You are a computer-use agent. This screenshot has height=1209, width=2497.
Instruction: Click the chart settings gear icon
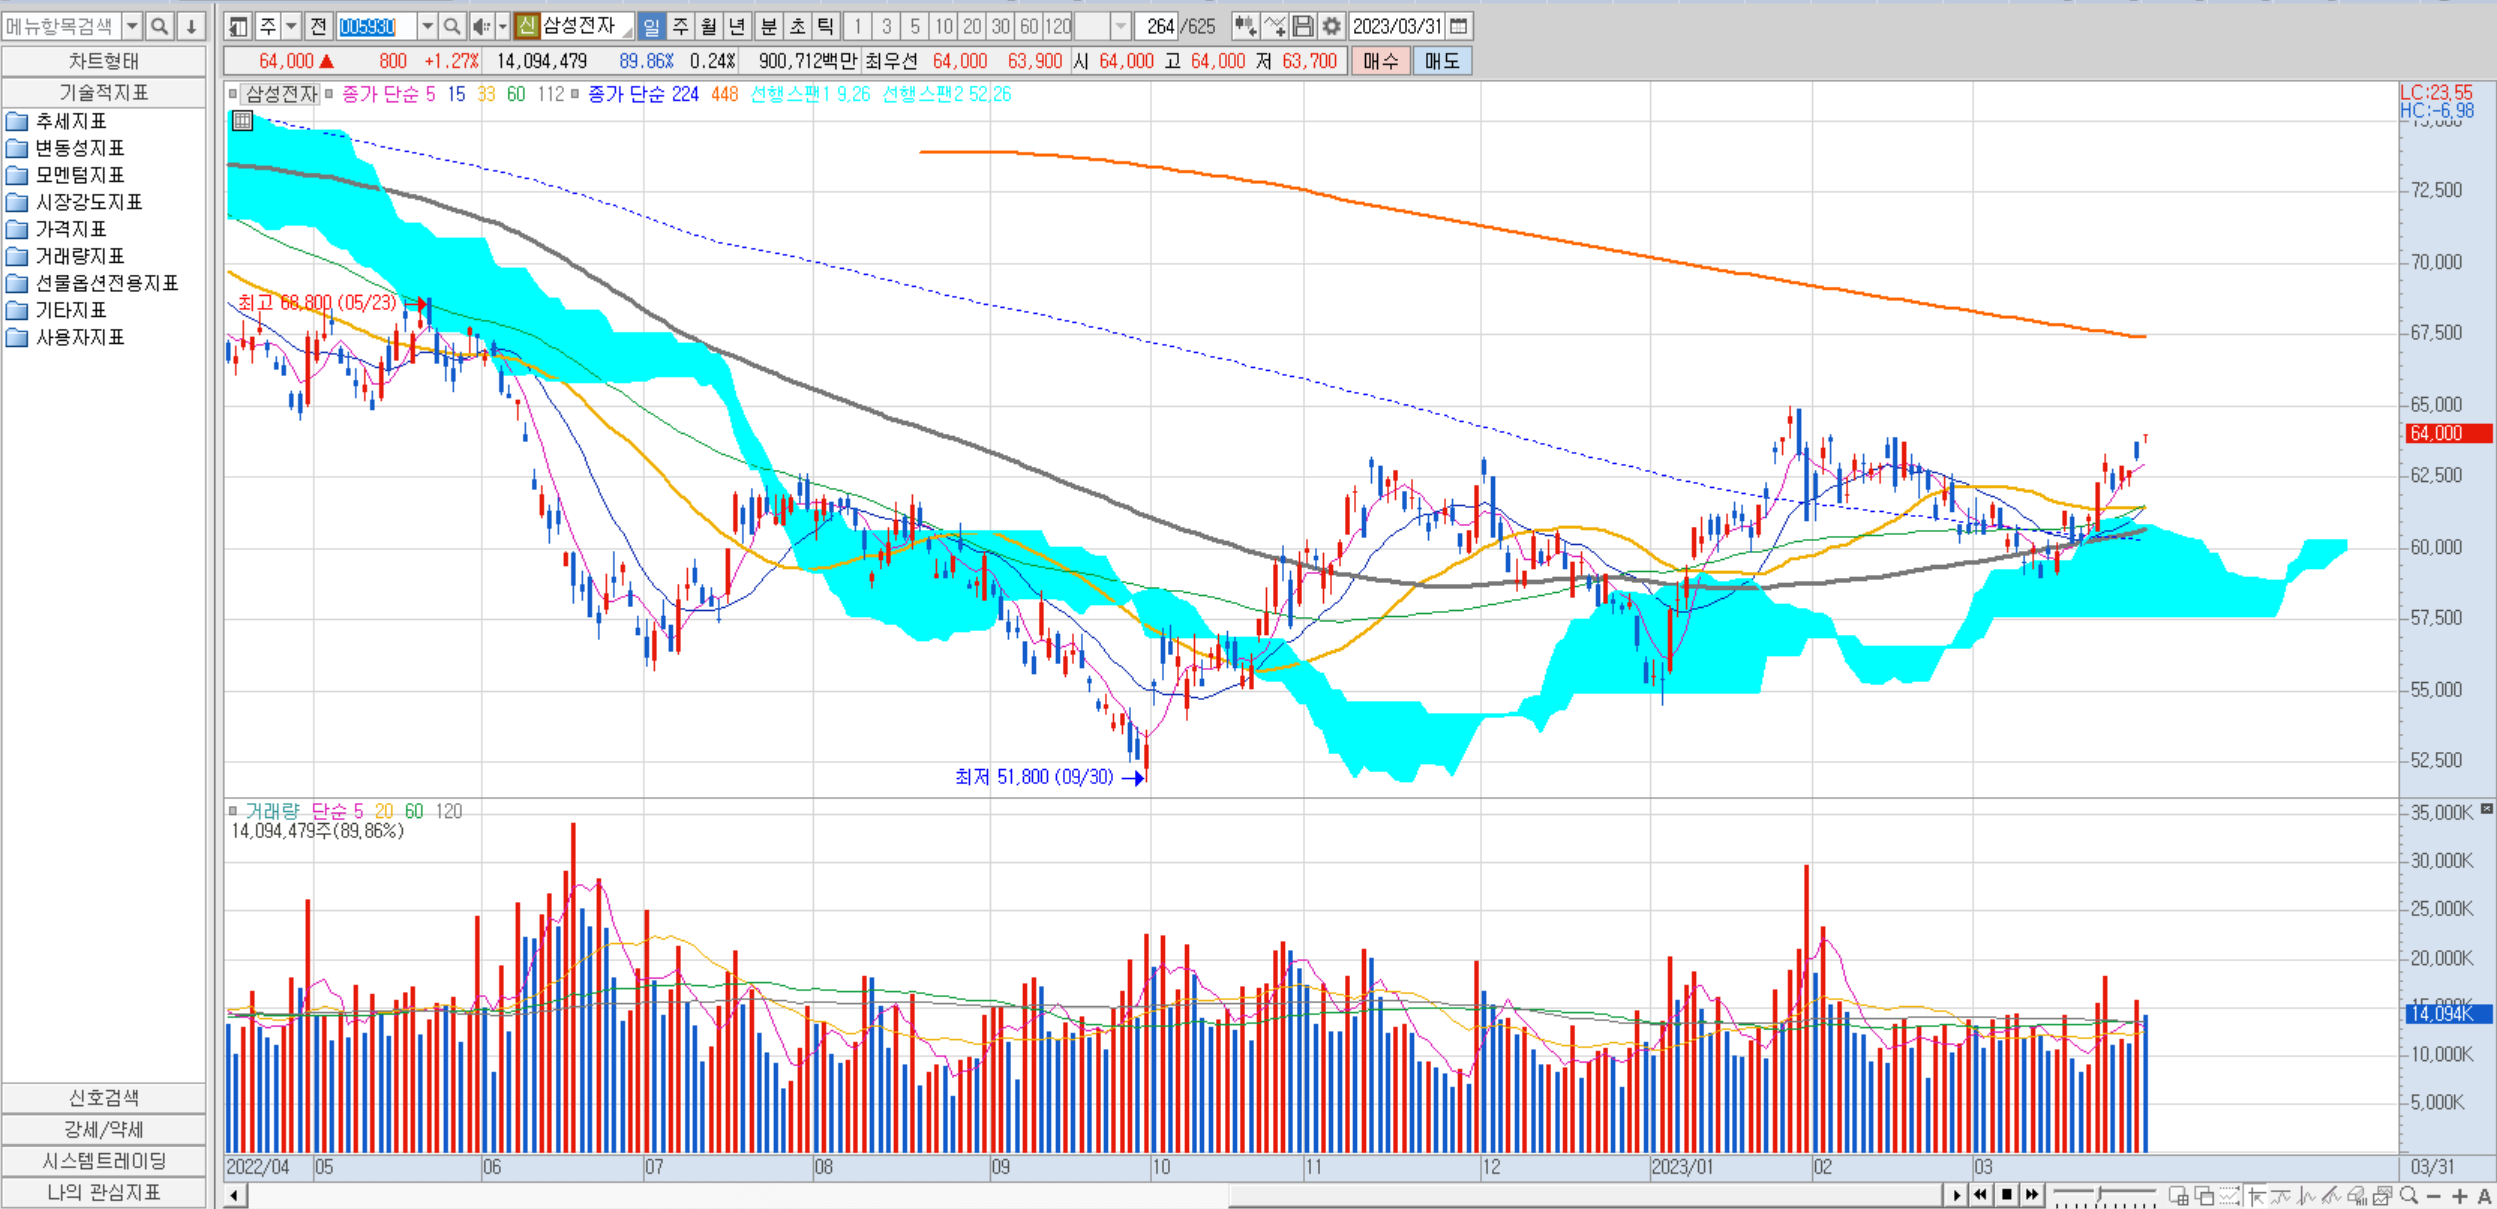pyautogui.click(x=1331, y=26)
